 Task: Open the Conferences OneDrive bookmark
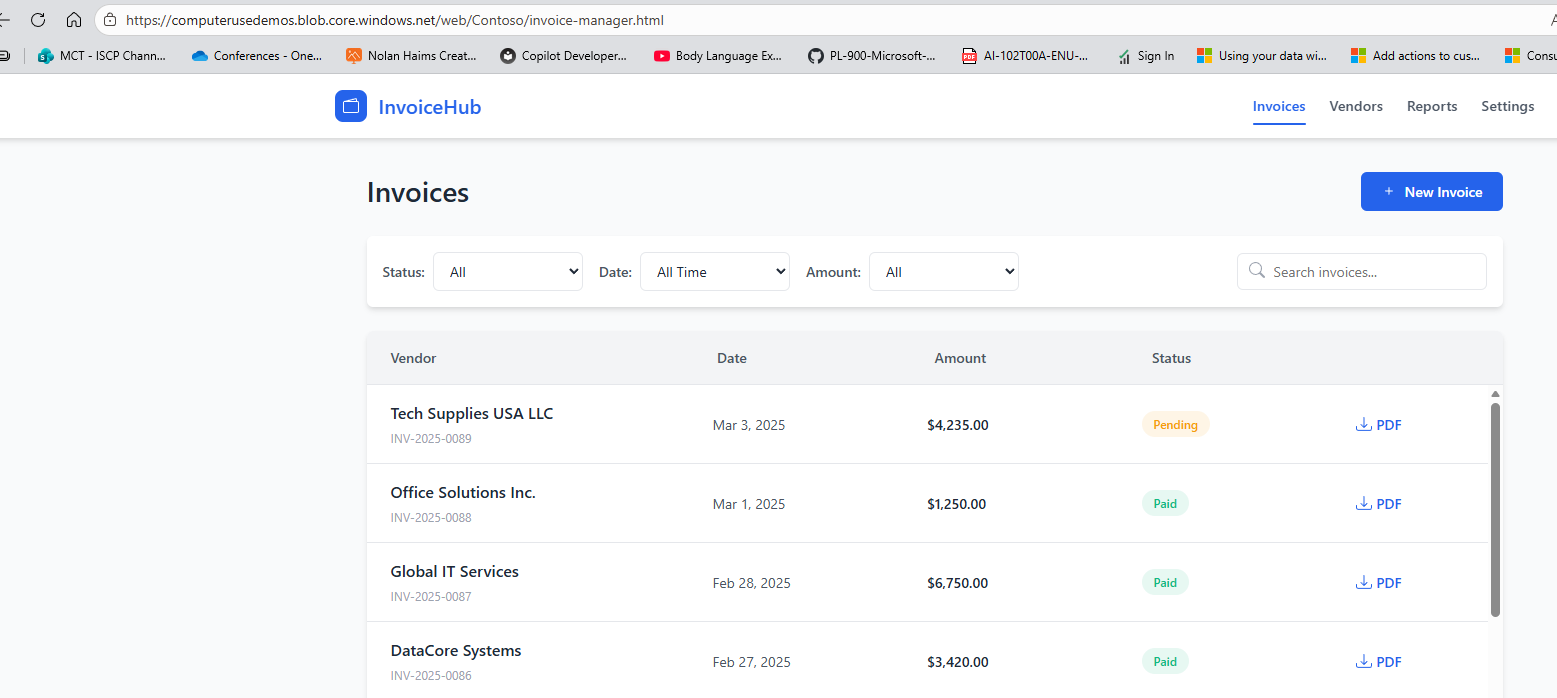257,56
